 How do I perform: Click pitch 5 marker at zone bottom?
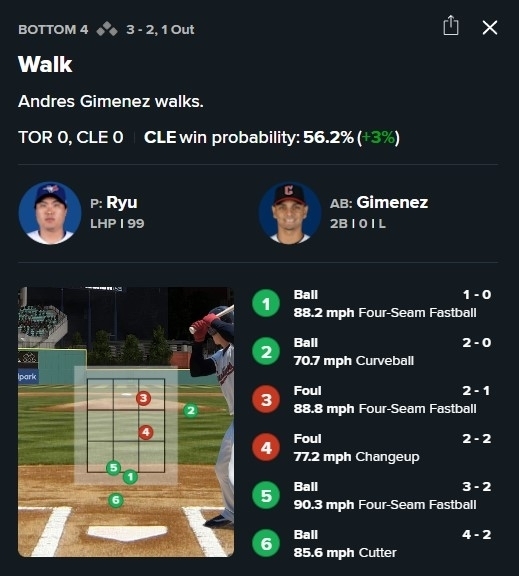click(113, 468)
